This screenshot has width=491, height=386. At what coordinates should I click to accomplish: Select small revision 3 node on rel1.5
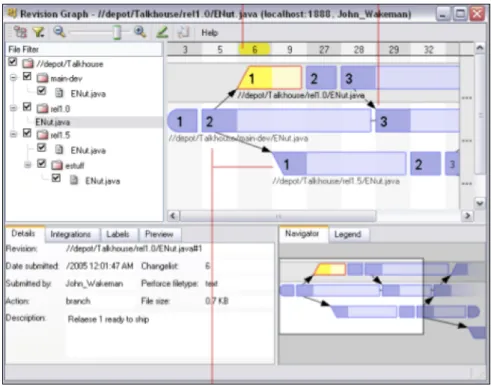point(452,163)
